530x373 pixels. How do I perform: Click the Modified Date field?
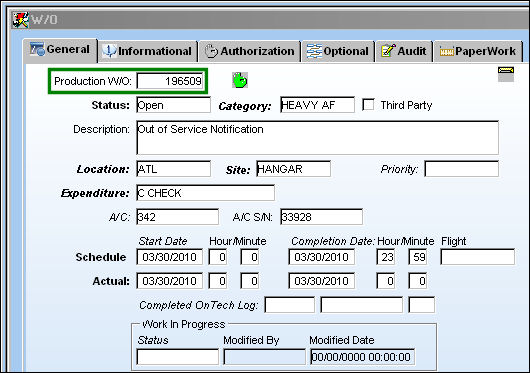pos(362,357)
